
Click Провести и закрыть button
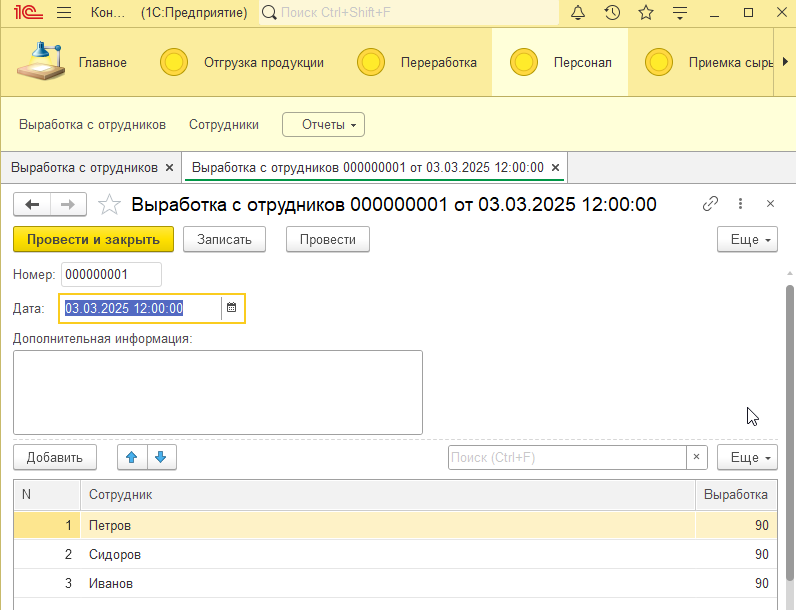pyautogui.click(x=93, y=240)
